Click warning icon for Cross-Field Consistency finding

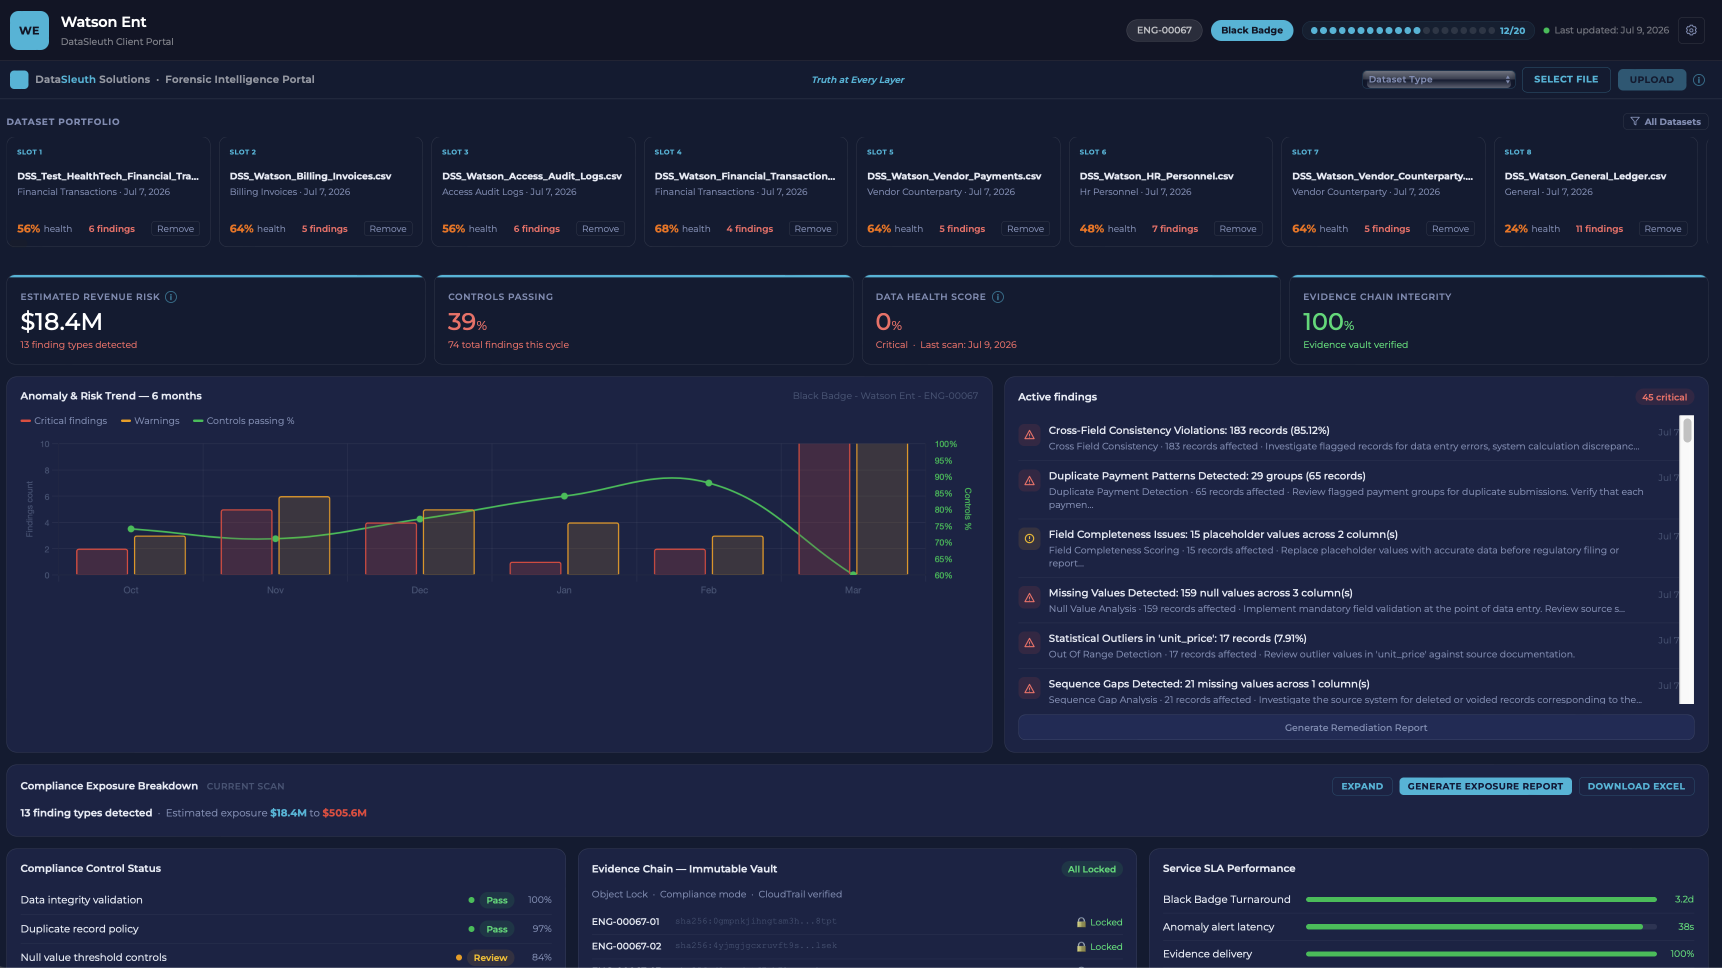[1029, 435]
